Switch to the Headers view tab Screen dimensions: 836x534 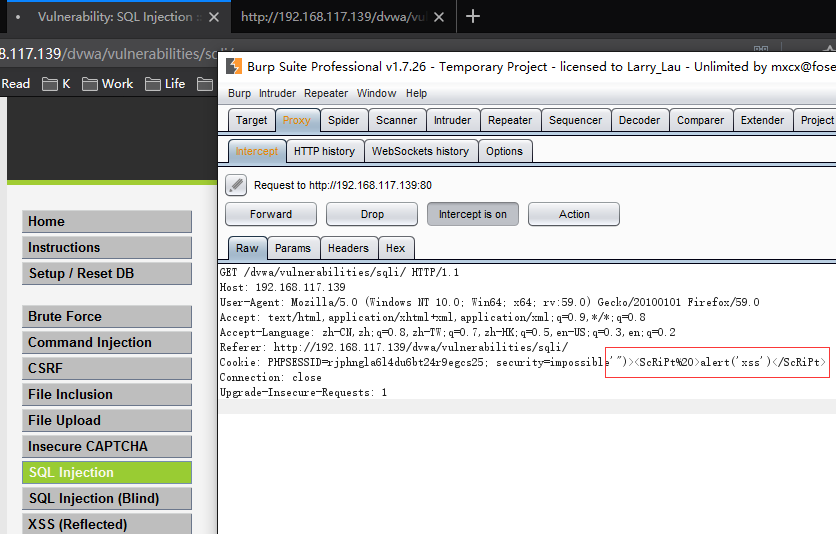348,248
